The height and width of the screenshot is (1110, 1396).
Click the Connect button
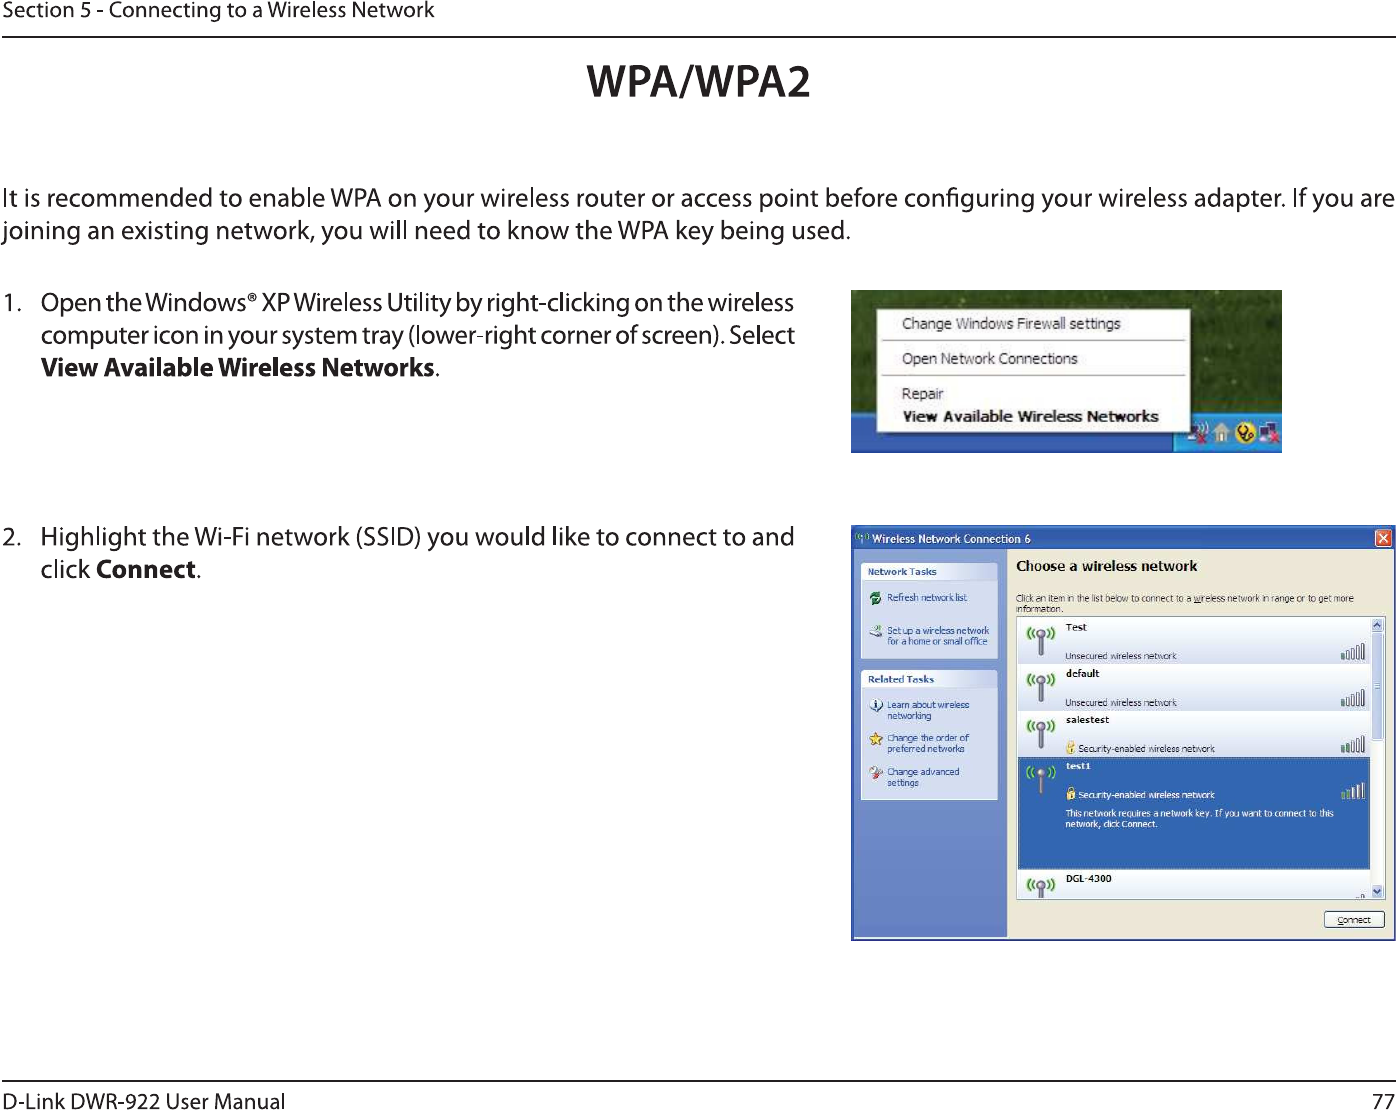coord(1354,920)
